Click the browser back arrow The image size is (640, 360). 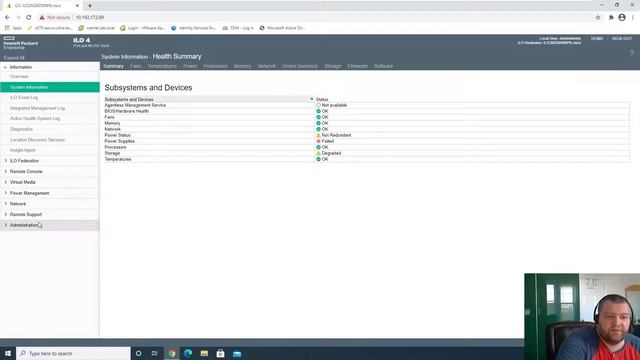(x=7, y=18)
